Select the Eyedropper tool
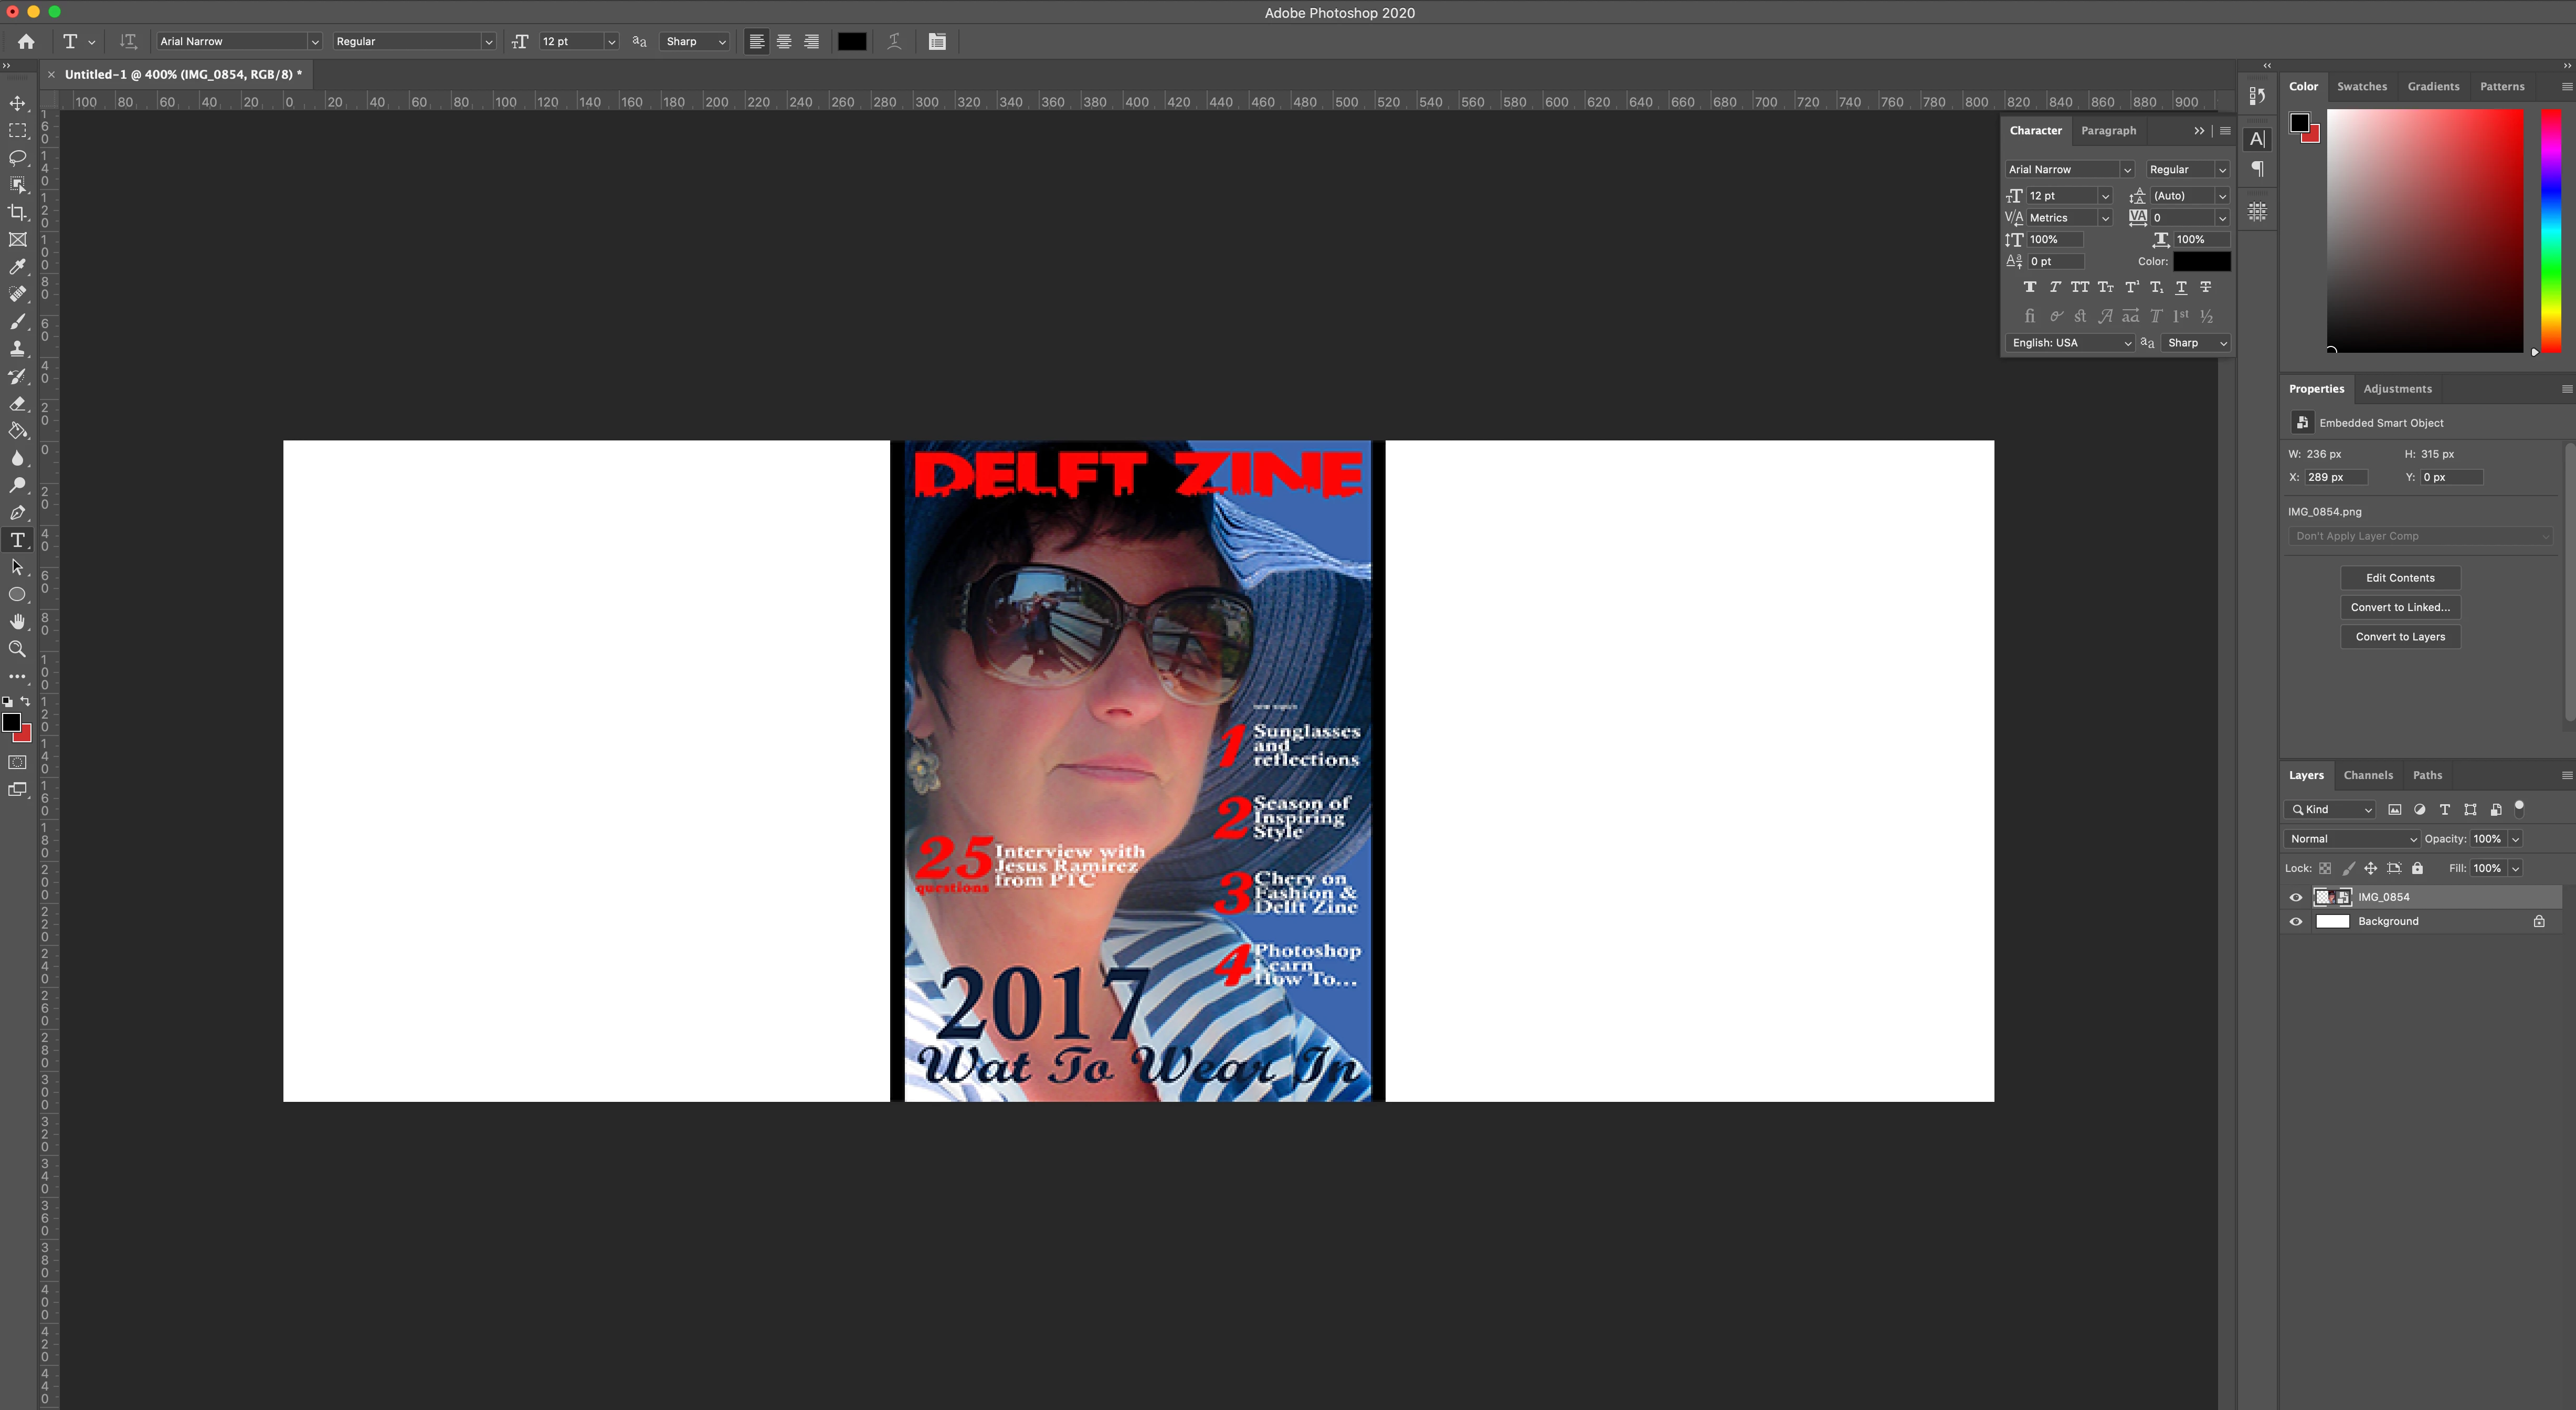 [x=18, y=267]
